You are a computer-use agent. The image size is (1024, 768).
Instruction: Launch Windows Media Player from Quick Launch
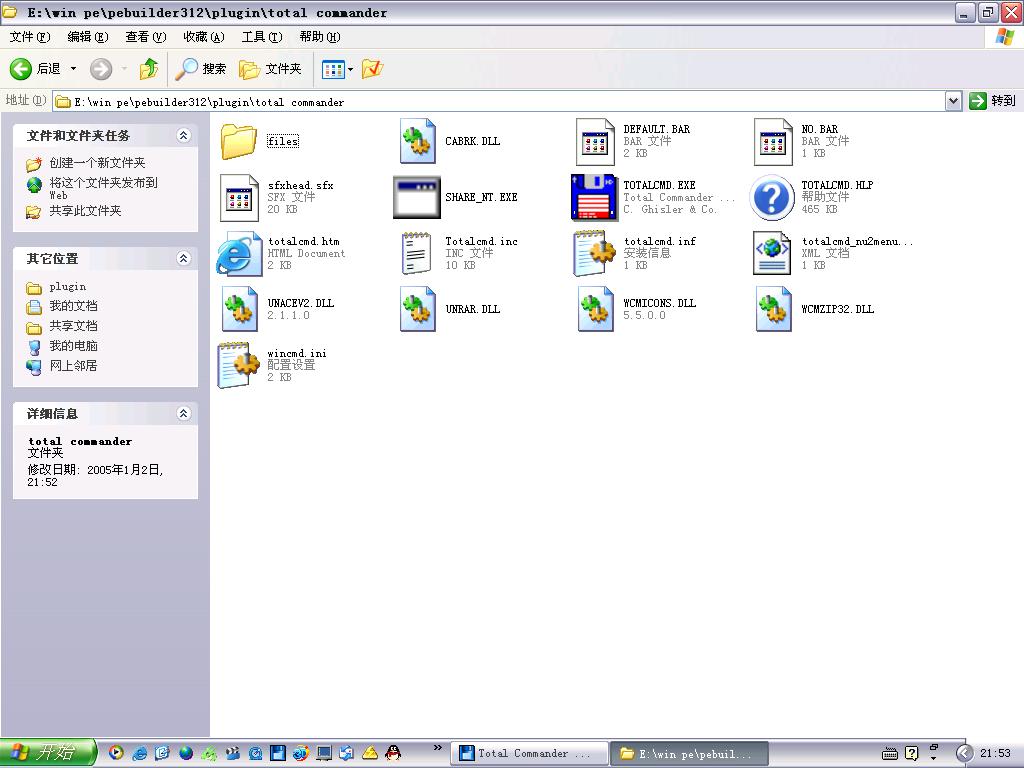click(116, 753)
